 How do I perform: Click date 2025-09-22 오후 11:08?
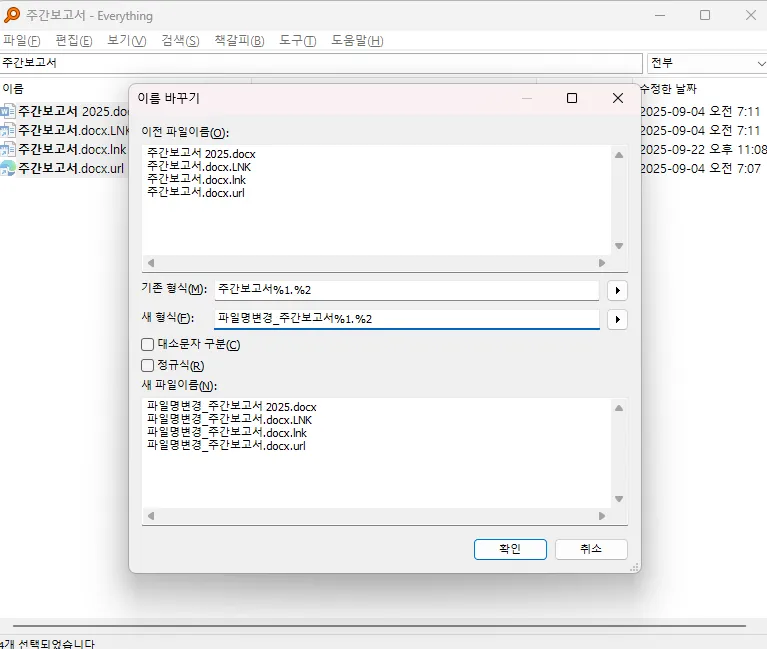click(703, 149)
